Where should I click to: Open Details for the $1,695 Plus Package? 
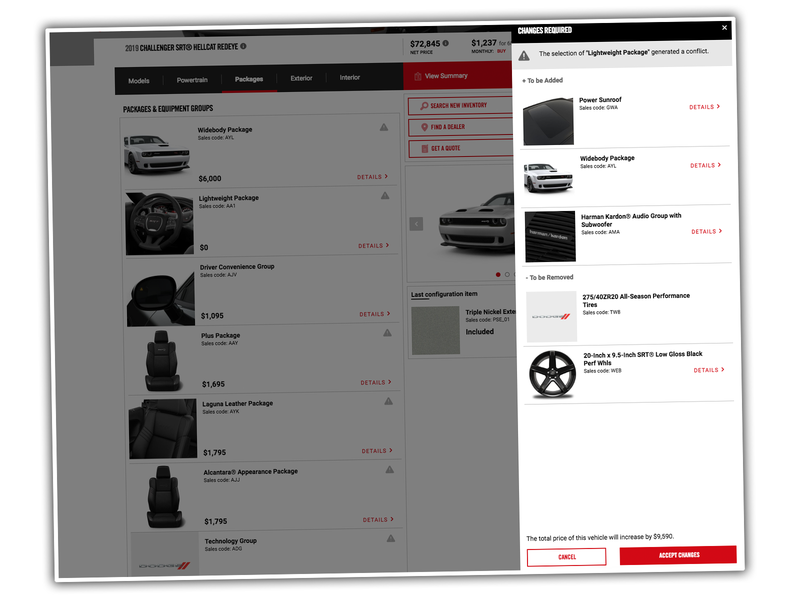(376, 382)
